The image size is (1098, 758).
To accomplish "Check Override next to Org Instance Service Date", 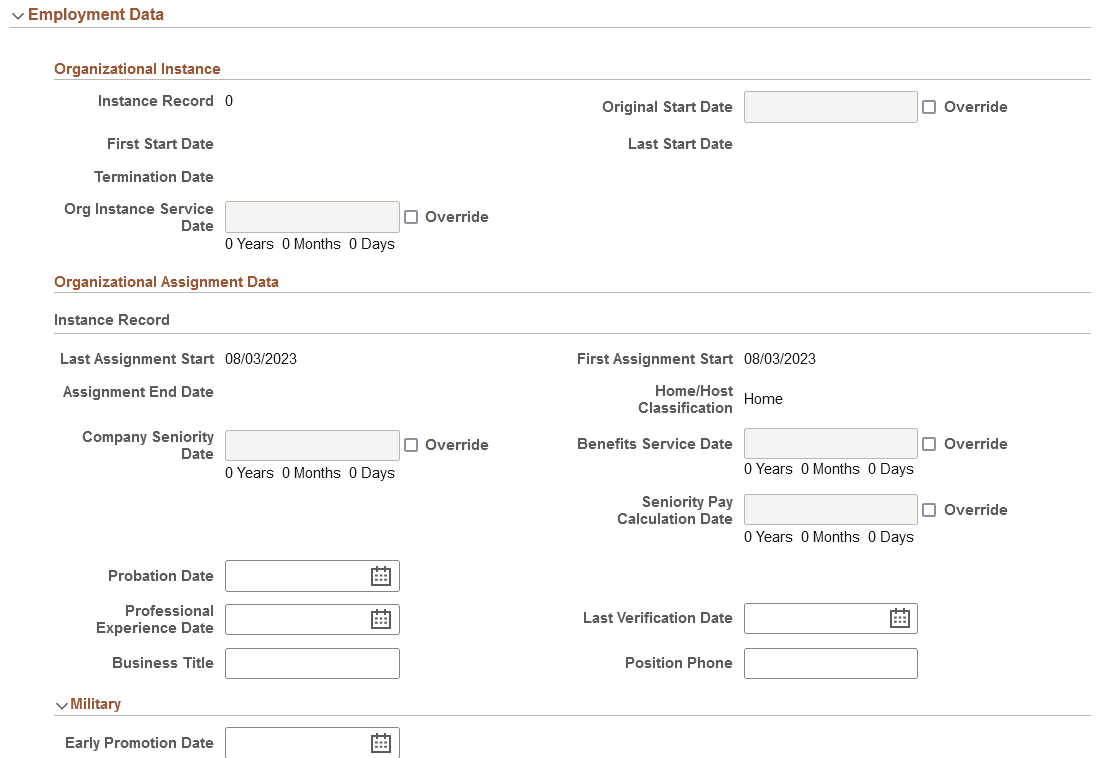I will pyautogui.click(x=411, y=217).
